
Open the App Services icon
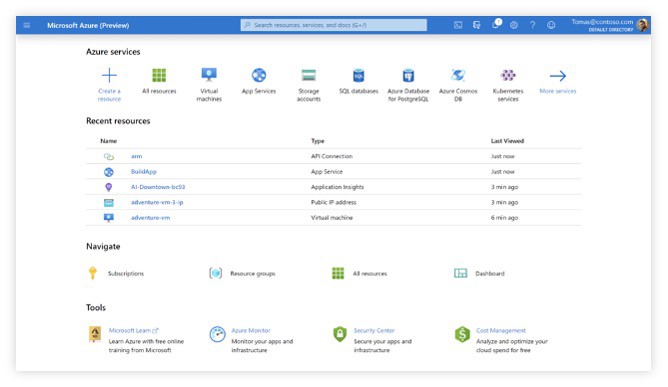pyautogui.click(x=259, y=75)
